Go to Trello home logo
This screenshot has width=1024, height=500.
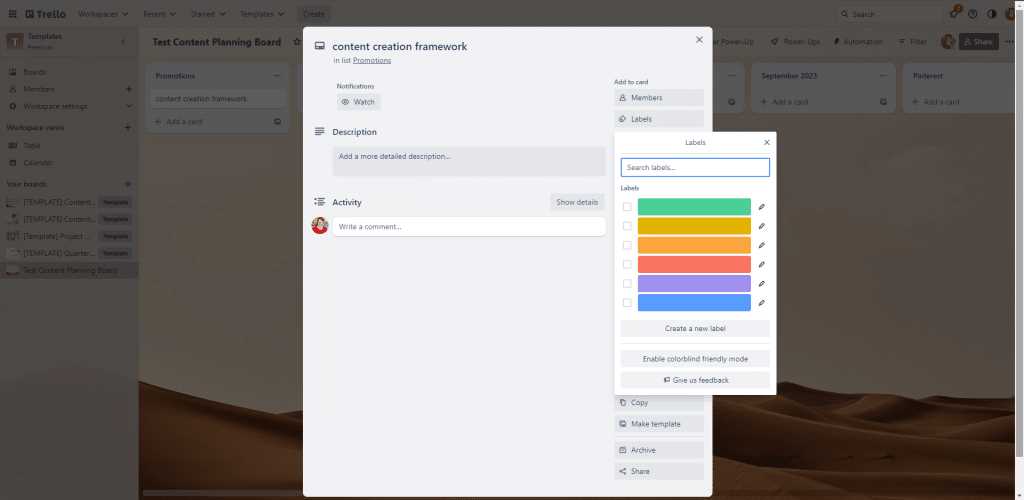tap(46, 14)
